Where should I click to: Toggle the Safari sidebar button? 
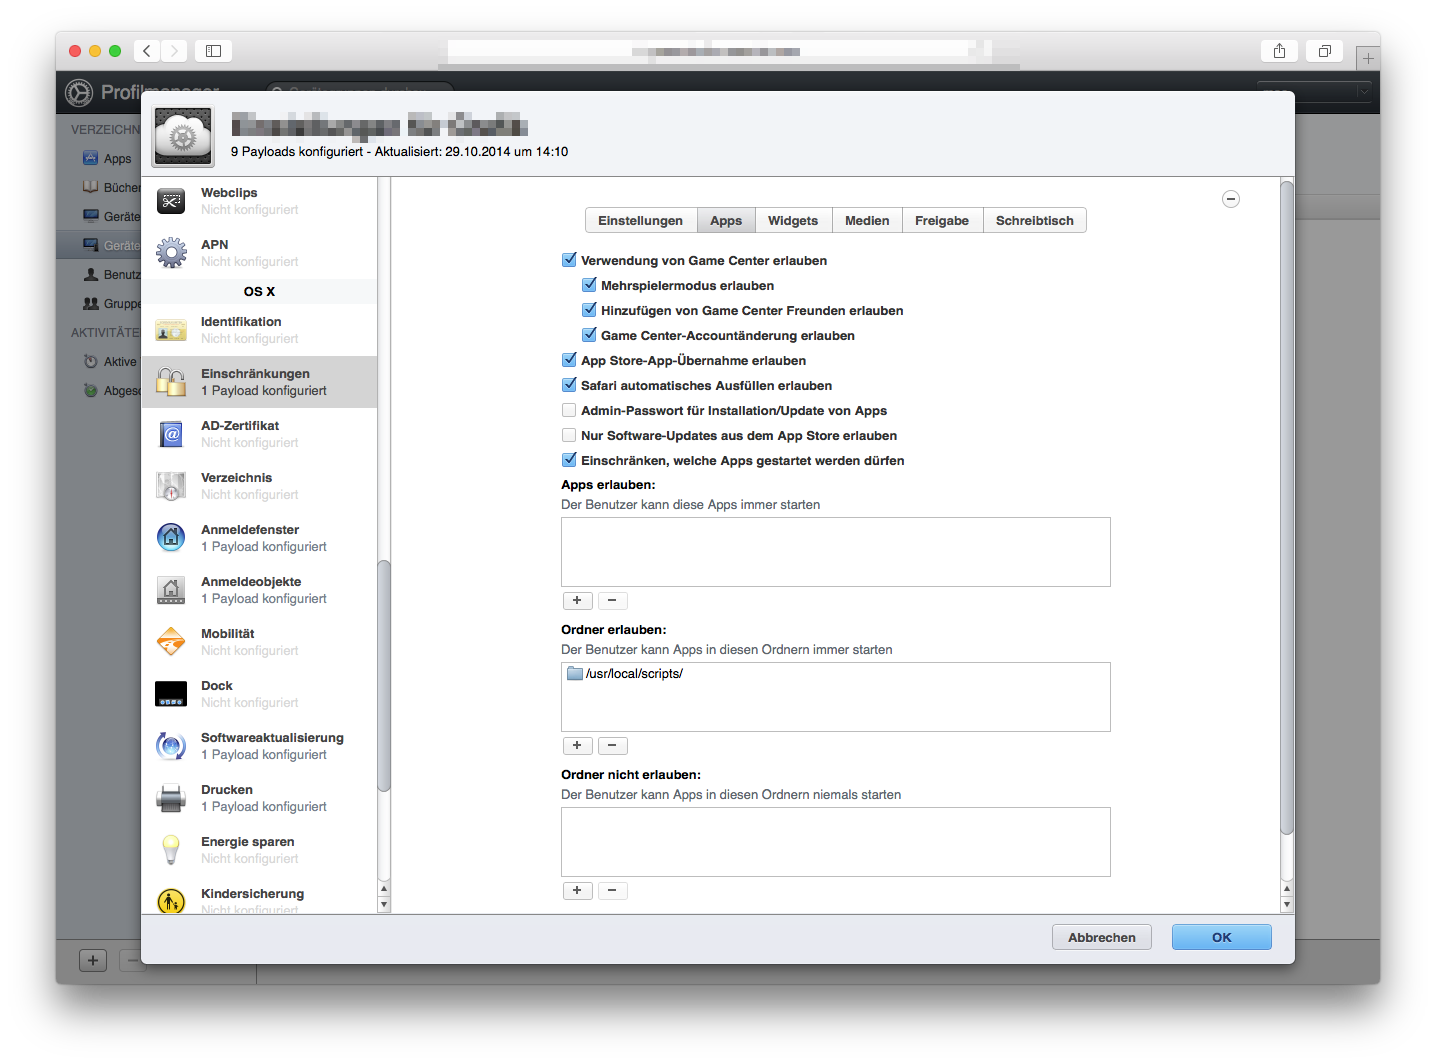pyautogui.click(x=213, y=50)
